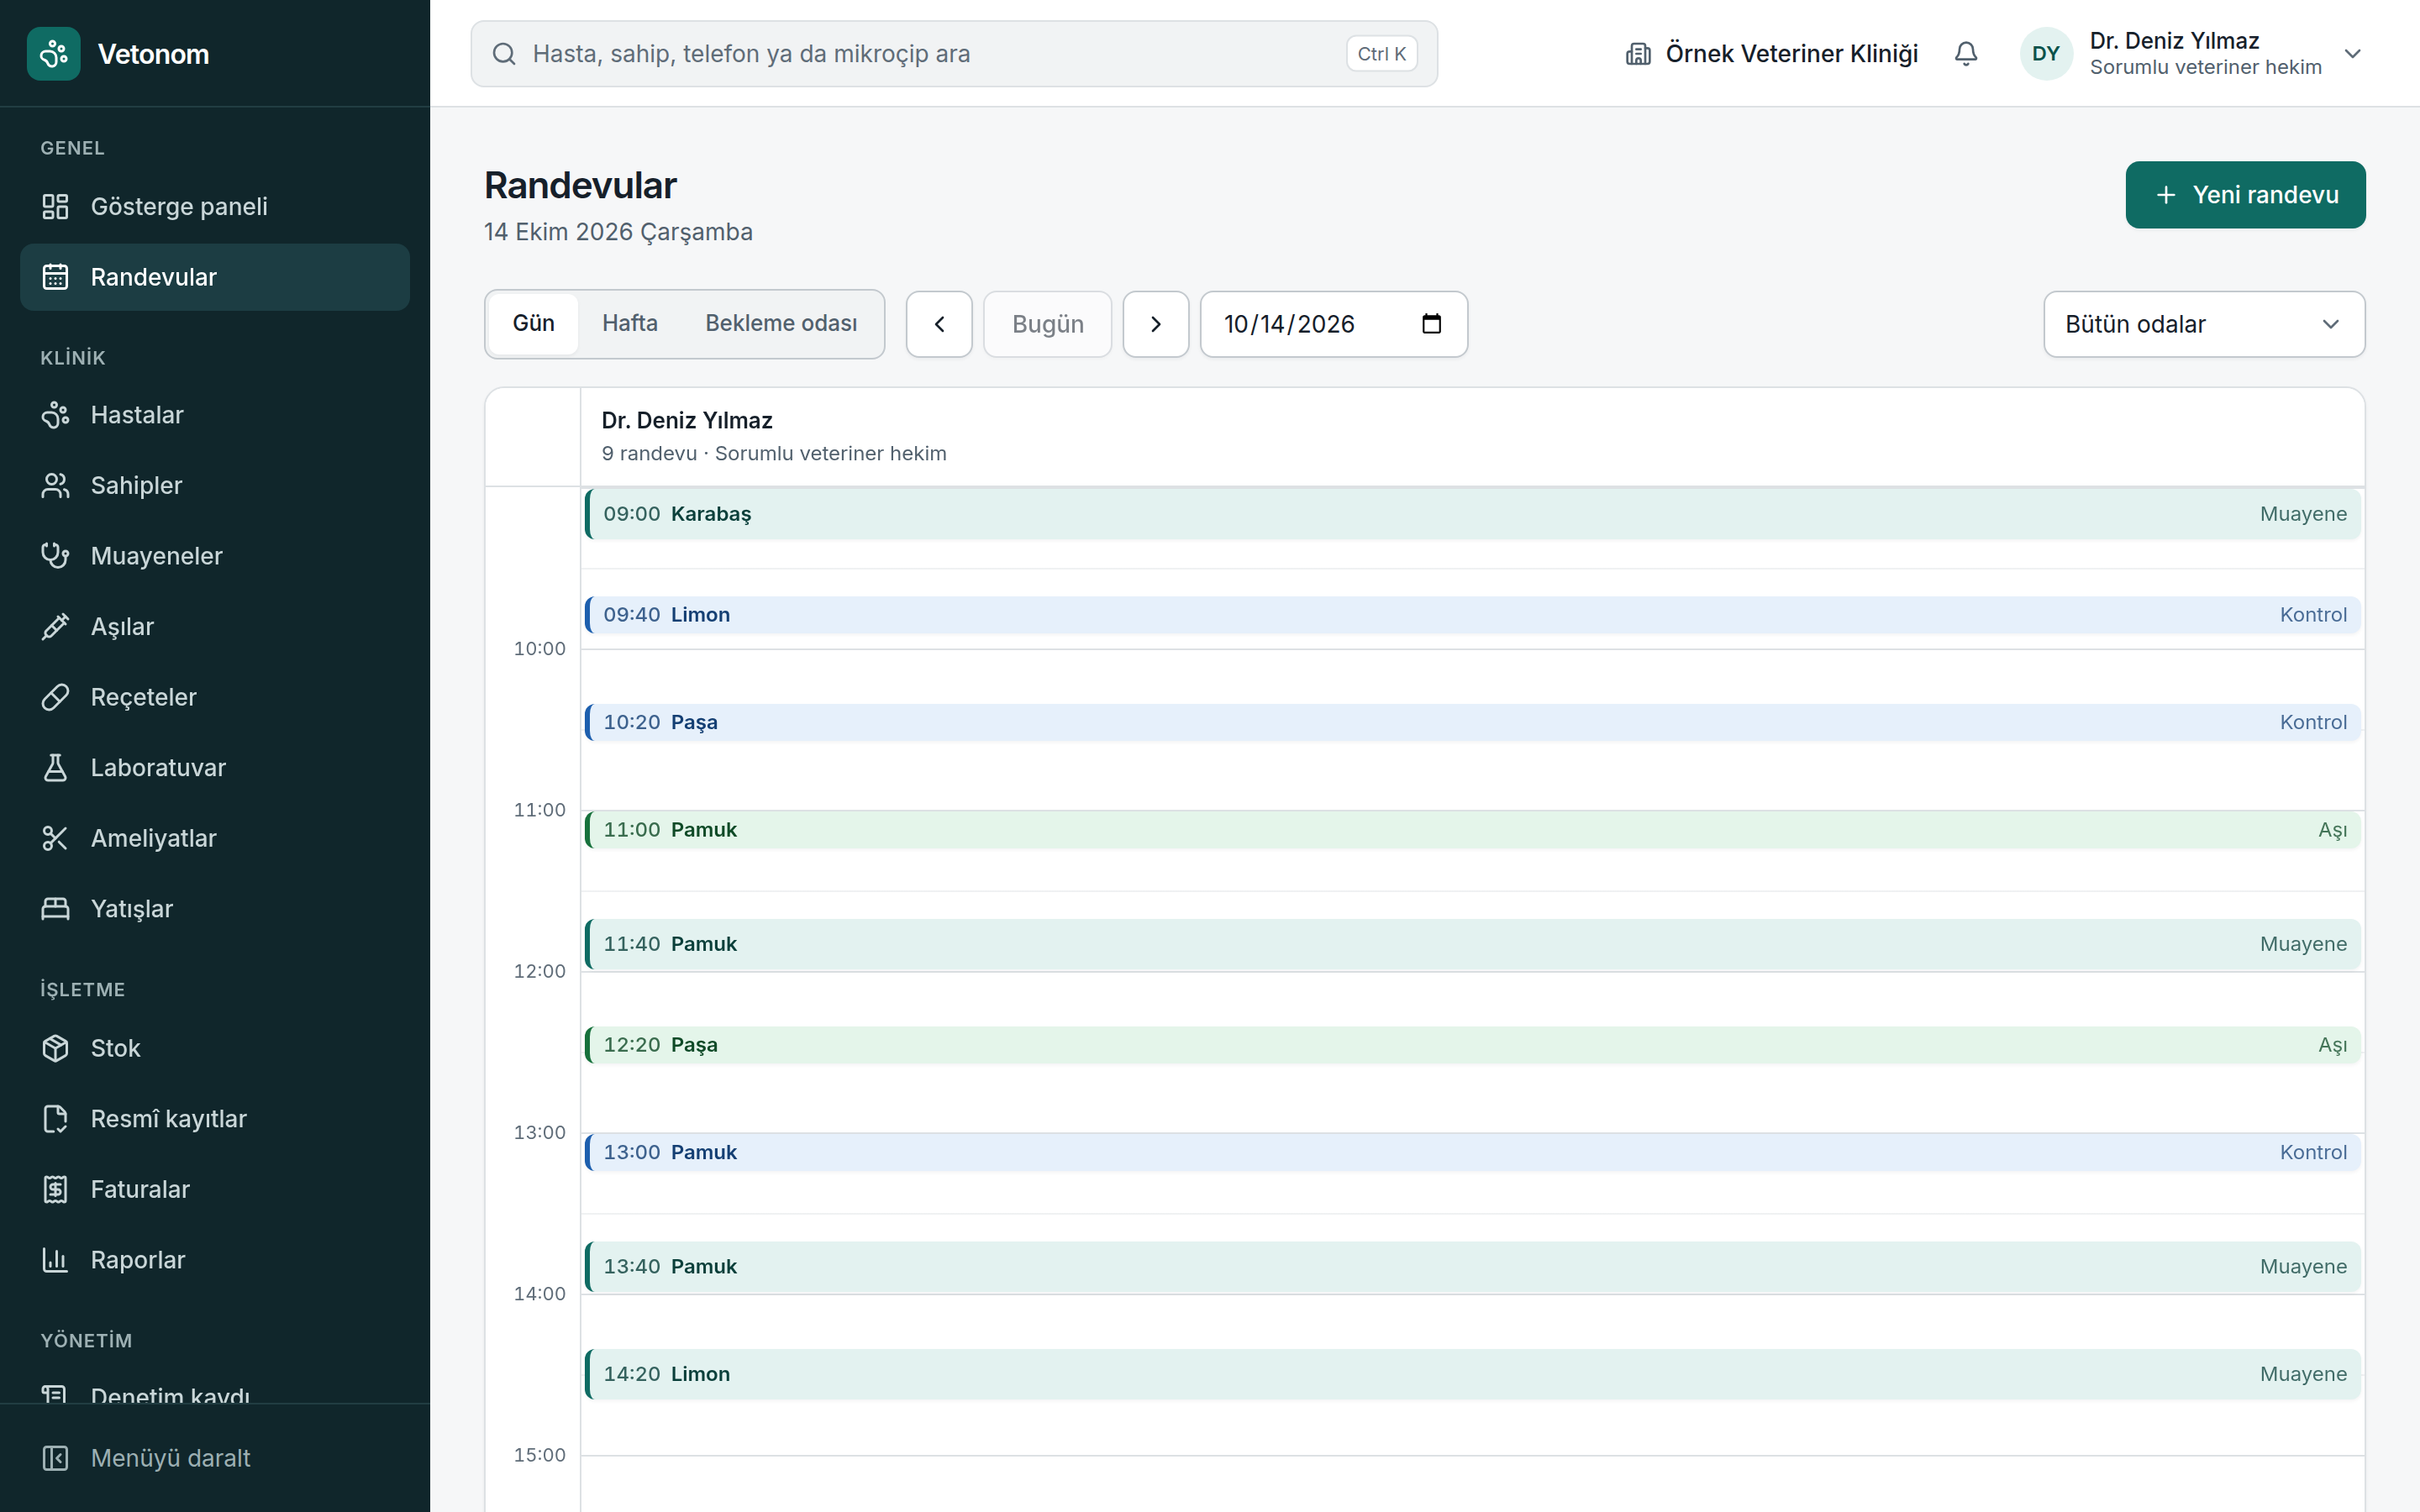The height and width of the screenshot is (1512, 2420).
Task: Click the Bugün button
Action: click(x=1047, y=324)
